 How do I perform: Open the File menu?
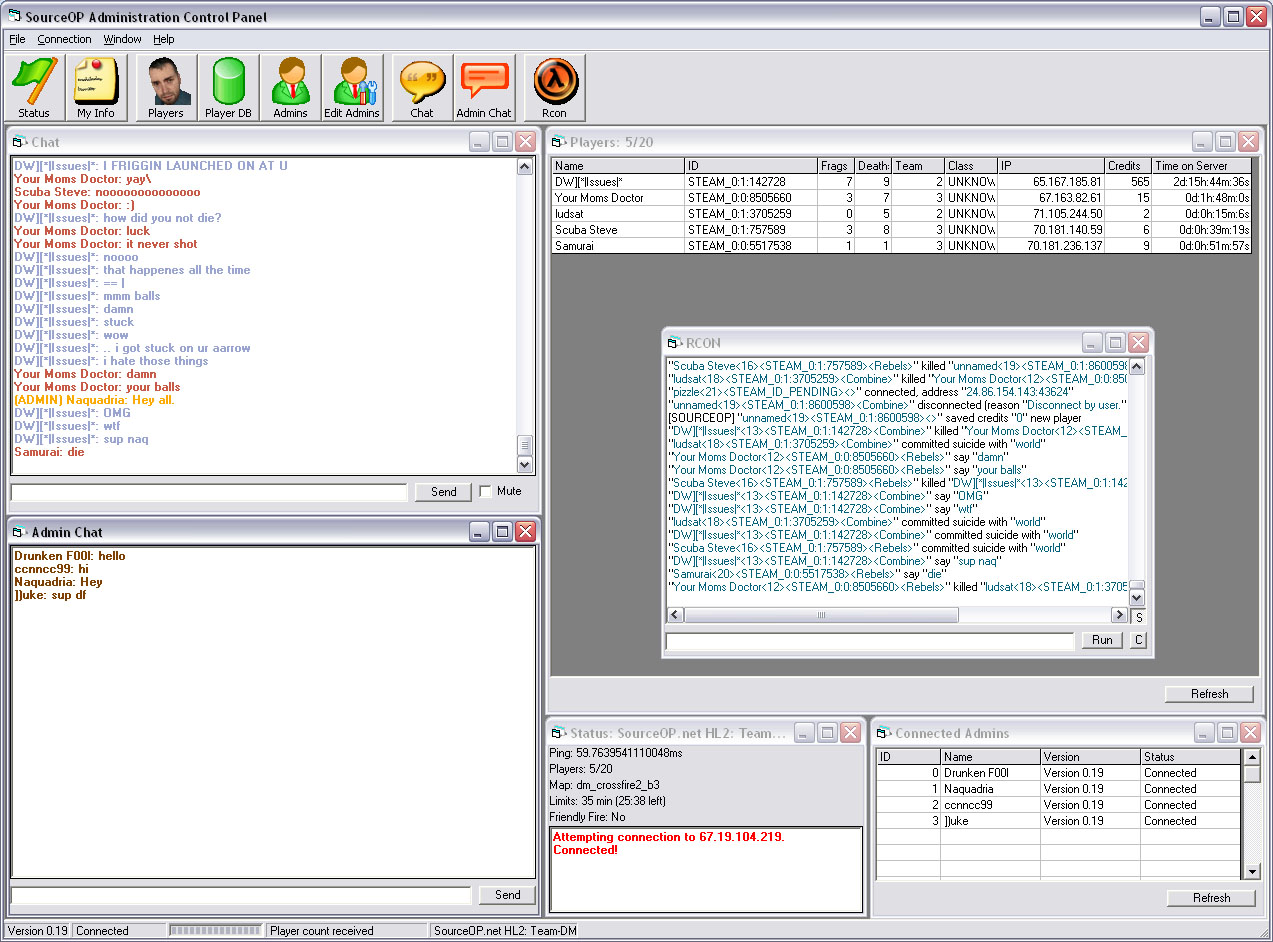17,39
